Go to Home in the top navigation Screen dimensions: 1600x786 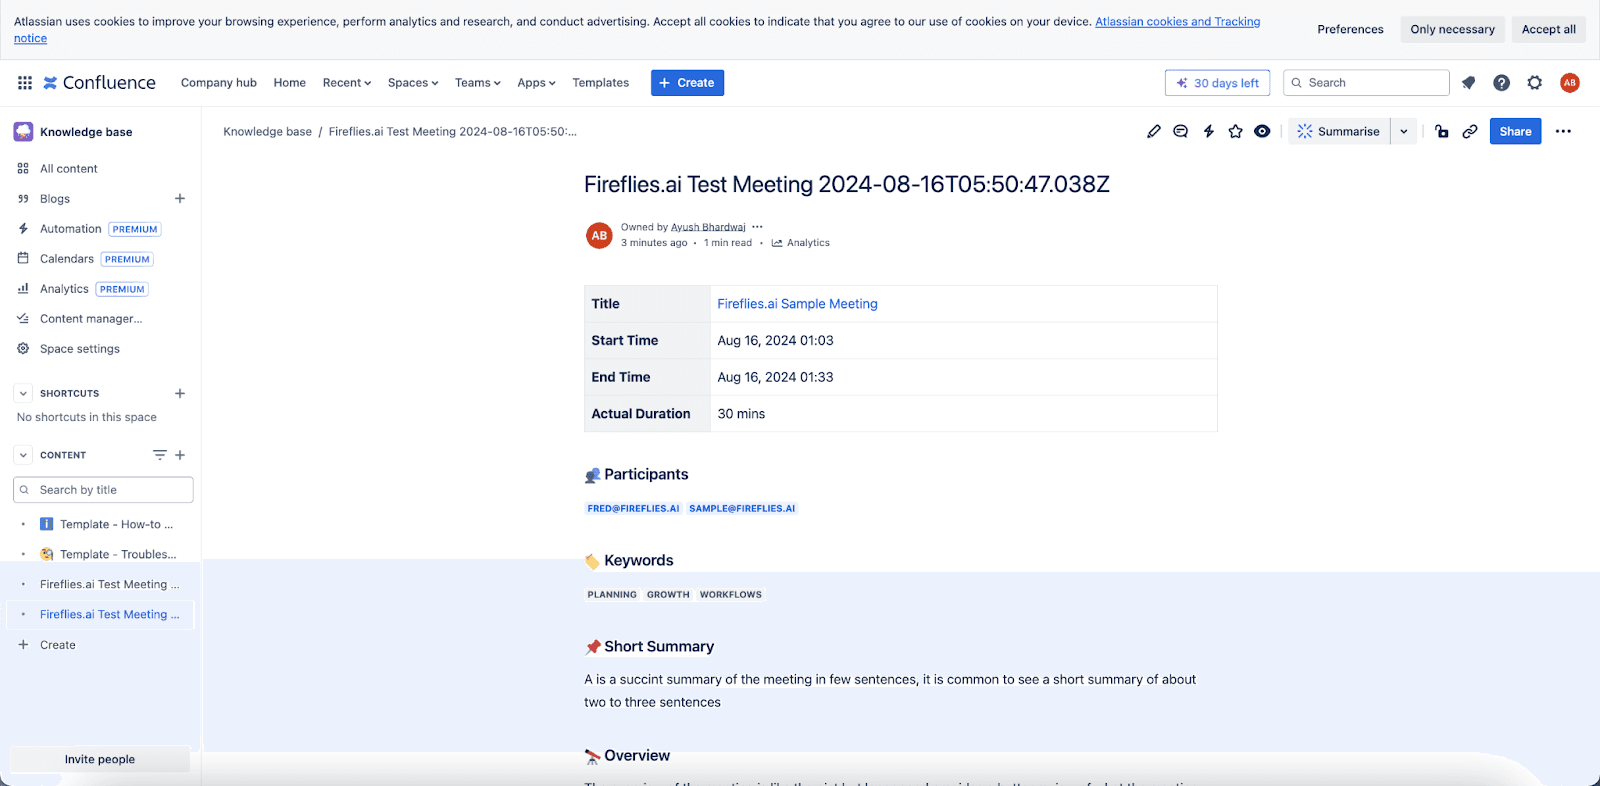(x=290, y=83)
